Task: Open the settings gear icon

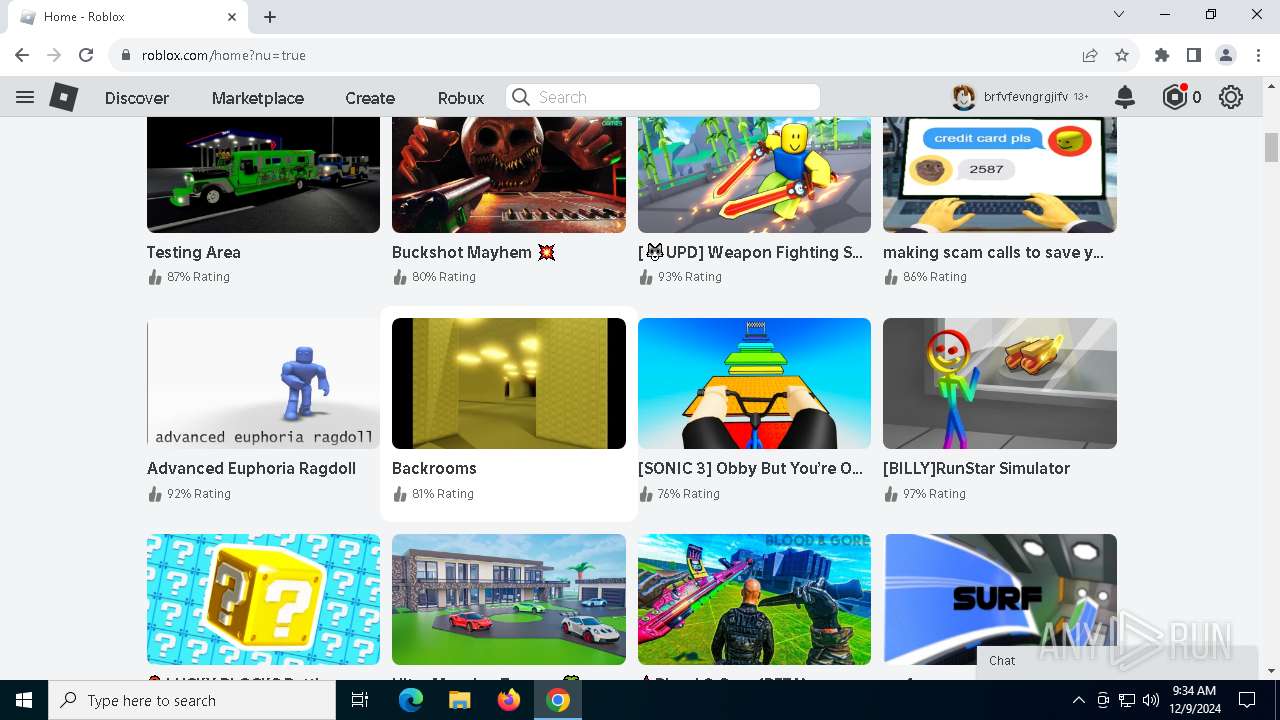Action: pos(1231,97)
